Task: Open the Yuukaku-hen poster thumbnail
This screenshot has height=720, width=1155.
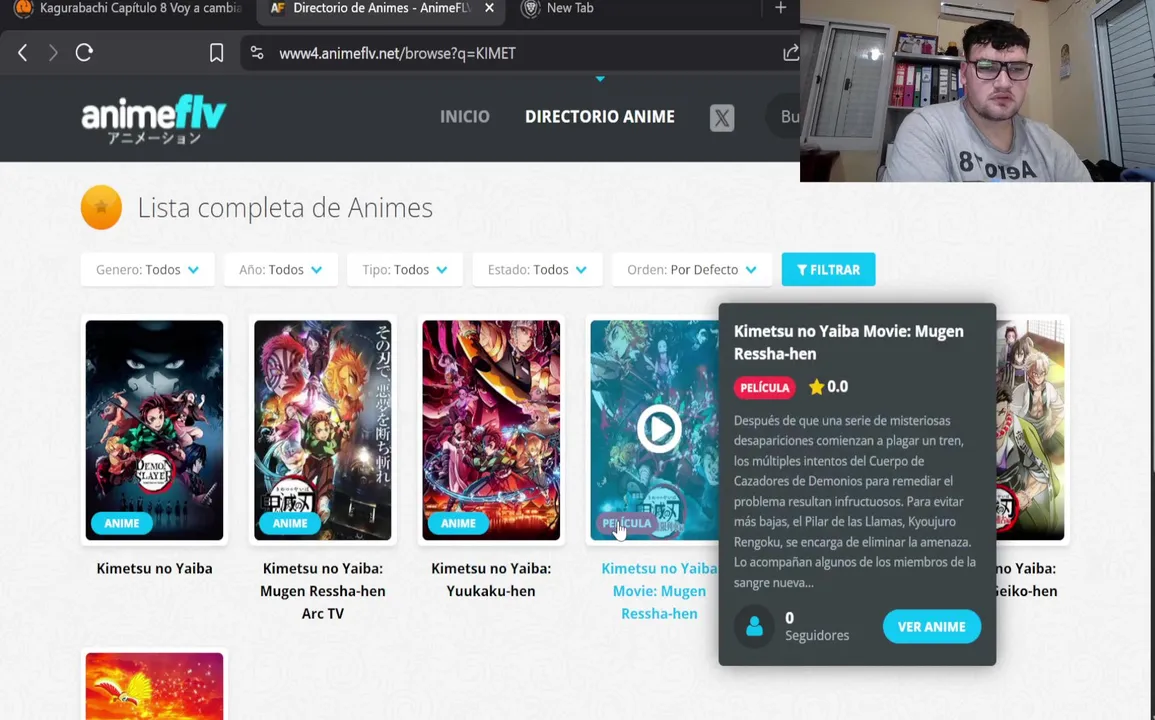Action: (x=491, y=430)
